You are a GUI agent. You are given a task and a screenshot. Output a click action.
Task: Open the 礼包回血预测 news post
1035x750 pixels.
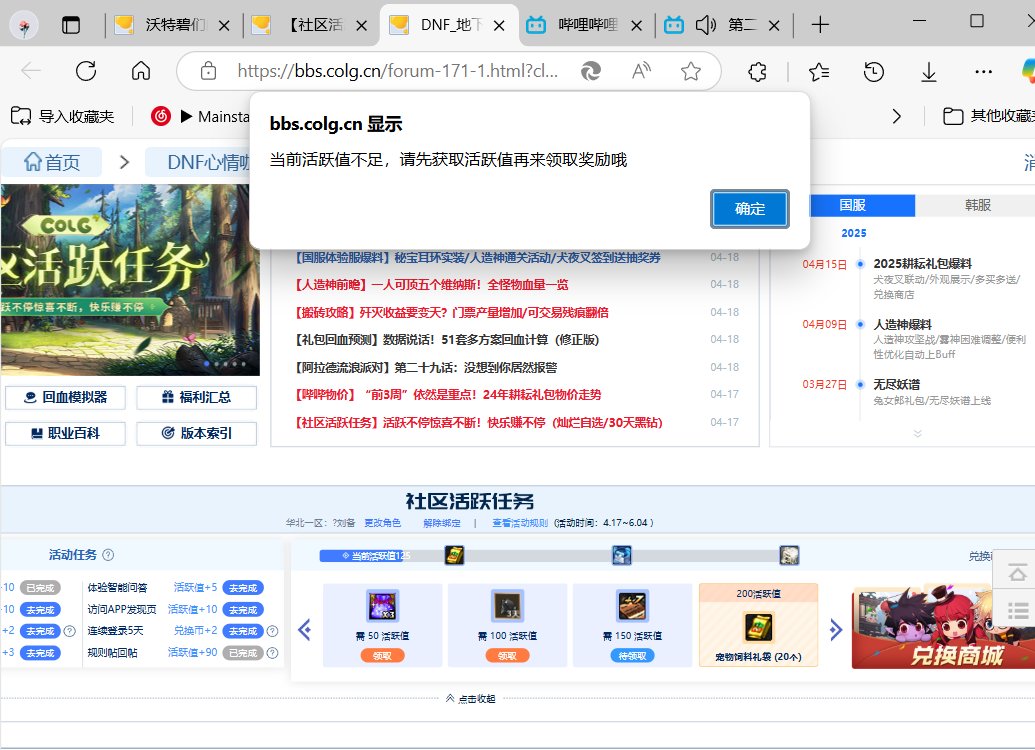[446, 340]
